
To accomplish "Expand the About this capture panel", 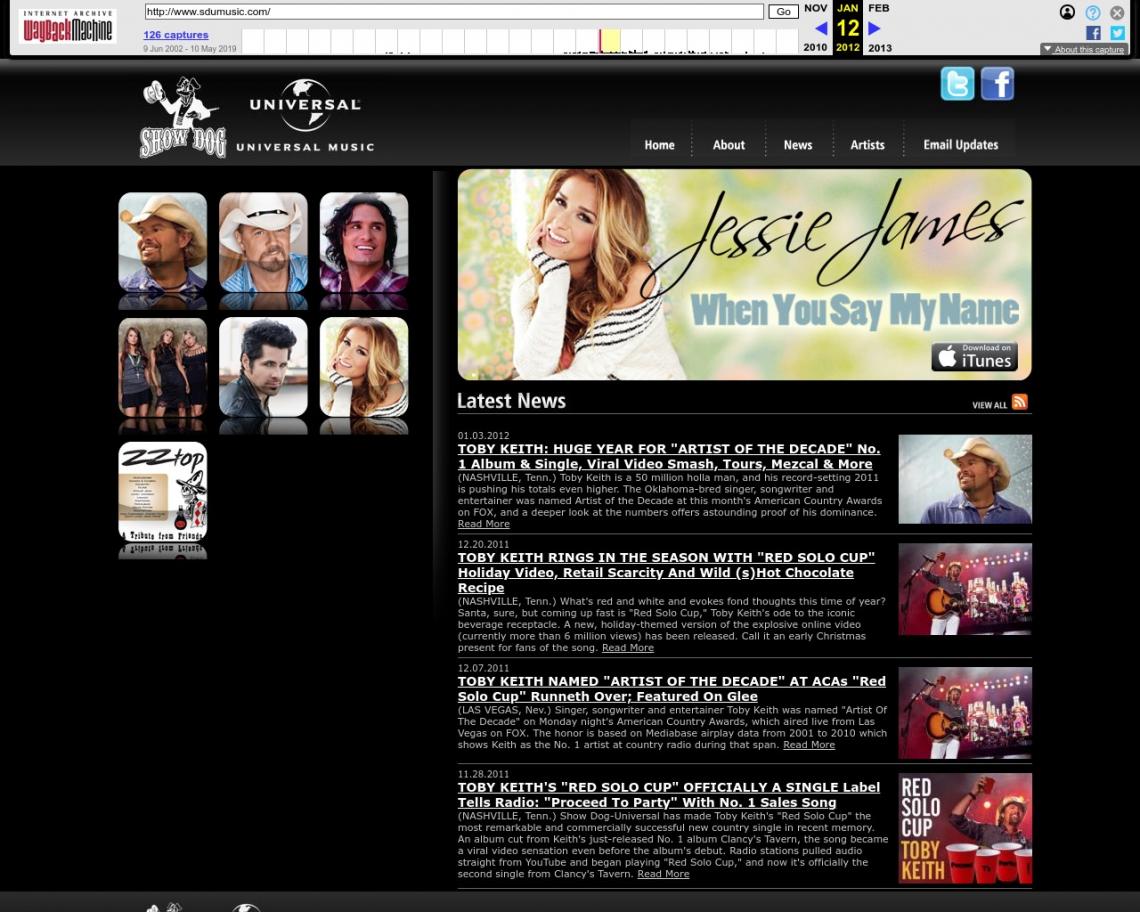I will tap(1084, 49).
